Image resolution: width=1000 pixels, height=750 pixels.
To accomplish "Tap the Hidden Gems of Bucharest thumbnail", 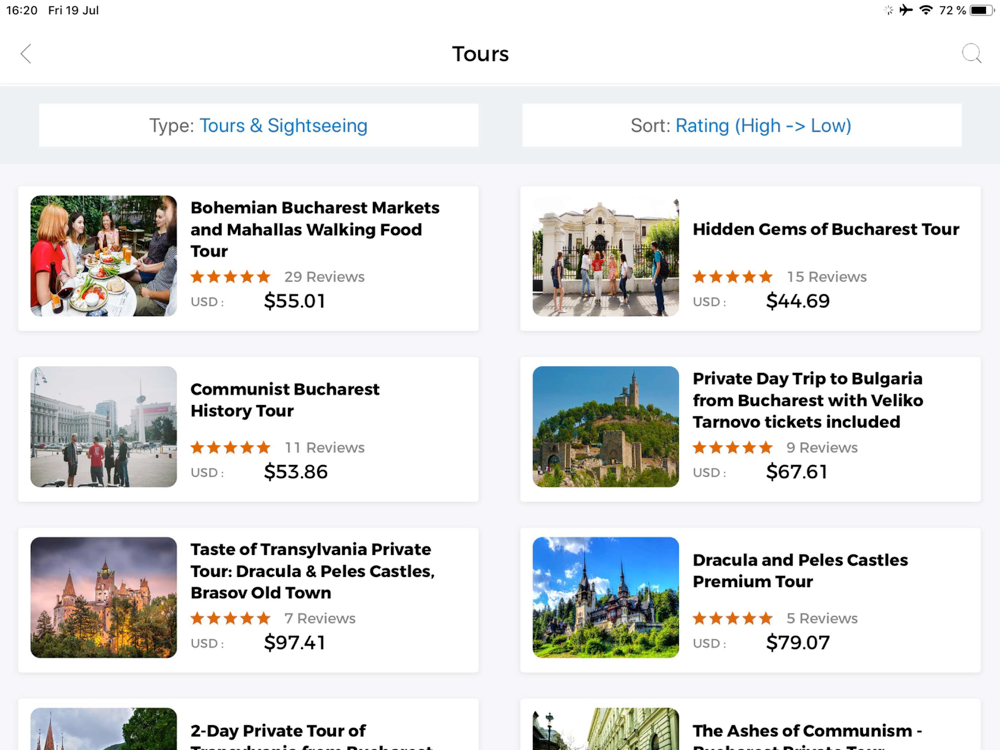I will [606, 256].
